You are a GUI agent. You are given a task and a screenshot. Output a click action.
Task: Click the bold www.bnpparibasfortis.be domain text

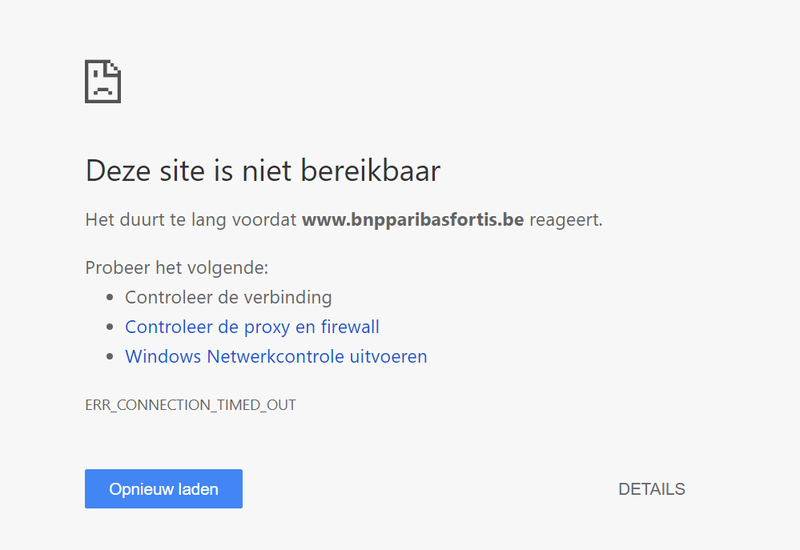click(x=413, y=219)
